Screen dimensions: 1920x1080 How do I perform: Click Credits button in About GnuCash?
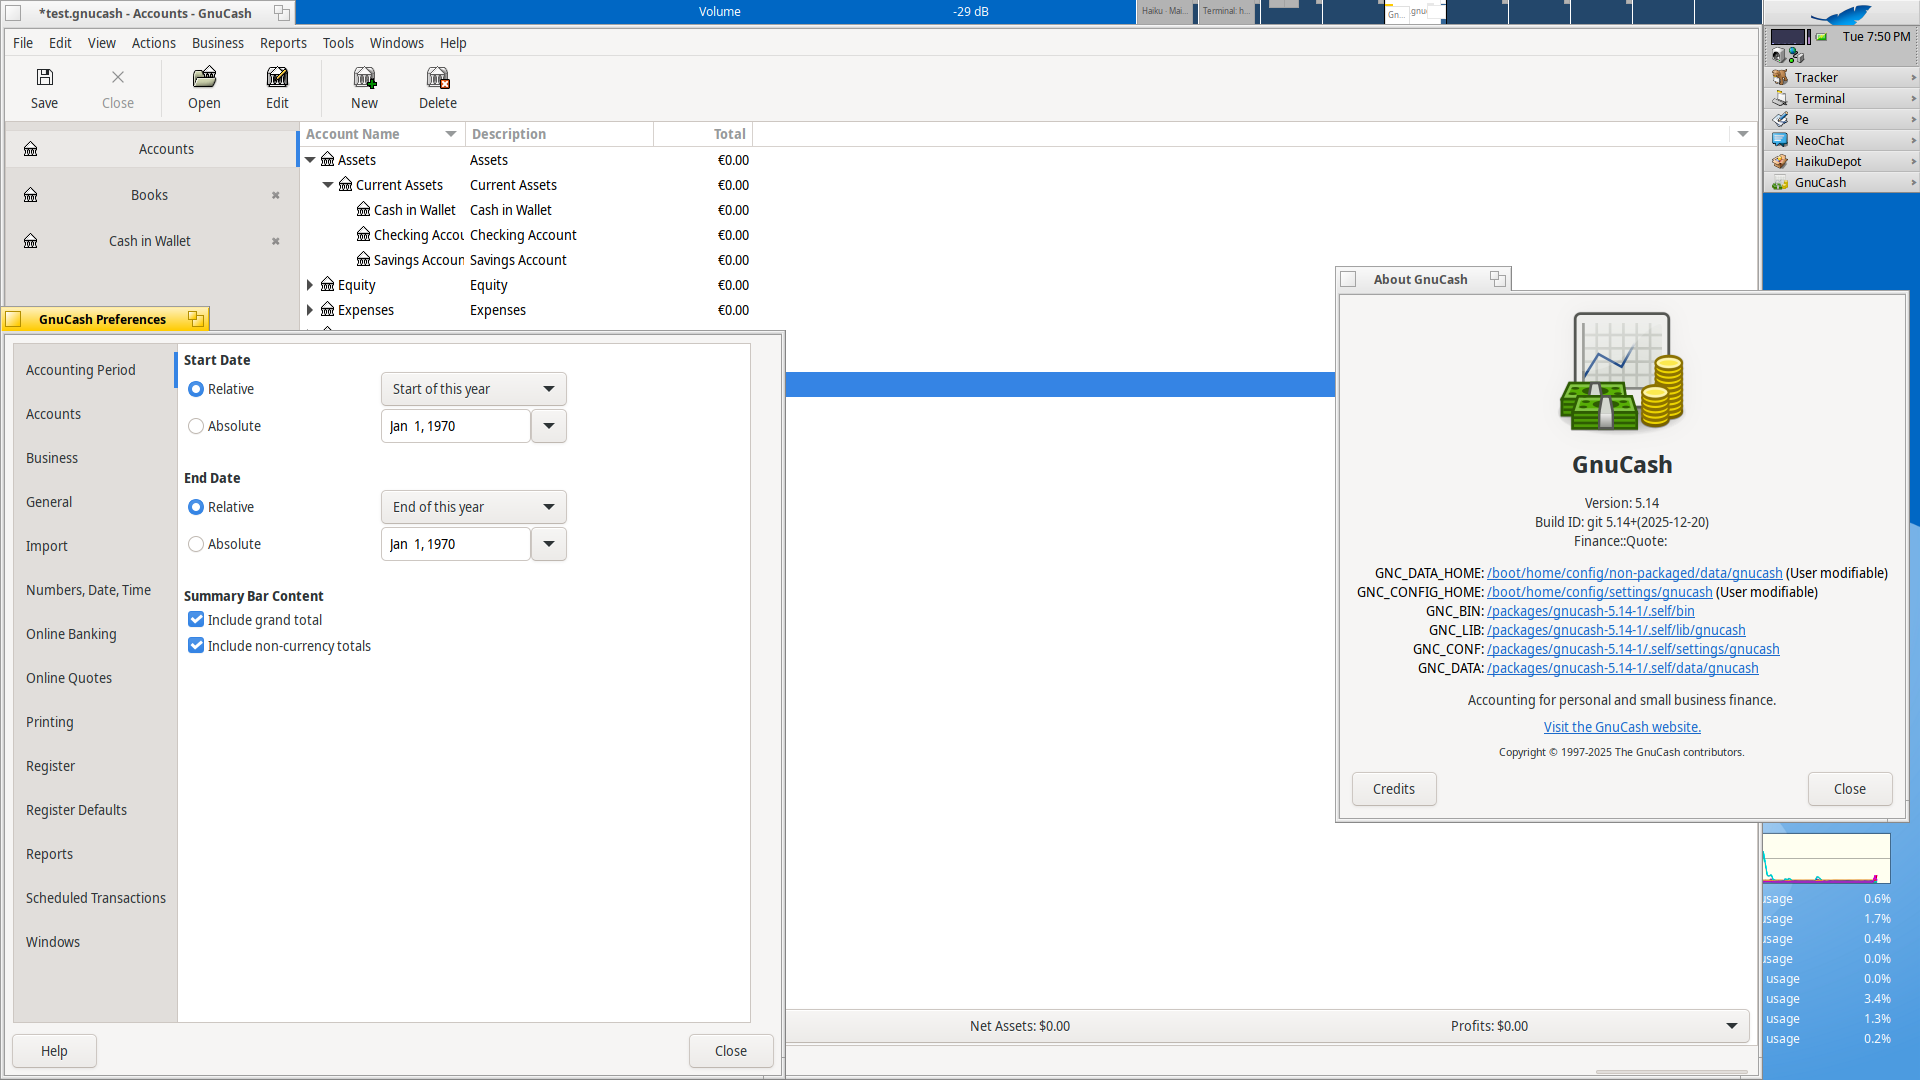click(1394, 789)
